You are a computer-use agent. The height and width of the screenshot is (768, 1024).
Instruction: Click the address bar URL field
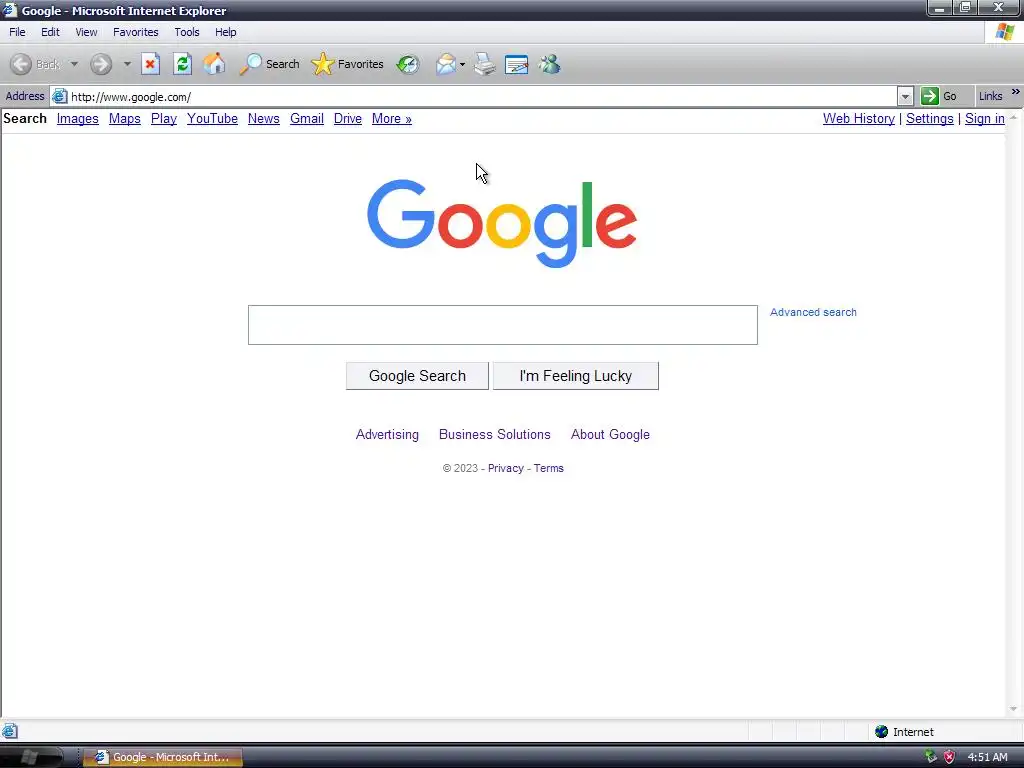coord(483,97)
